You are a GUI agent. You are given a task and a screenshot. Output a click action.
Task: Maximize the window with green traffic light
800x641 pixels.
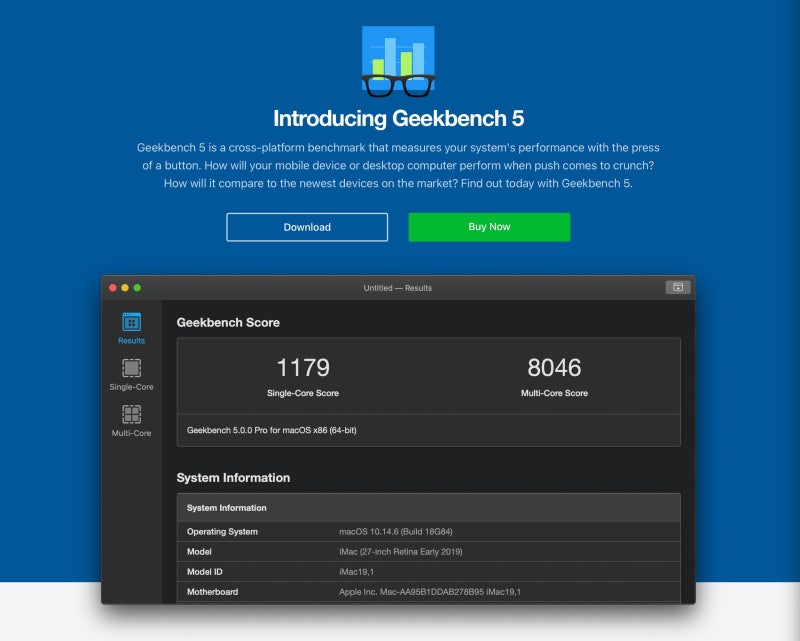[x=137, y=288]
